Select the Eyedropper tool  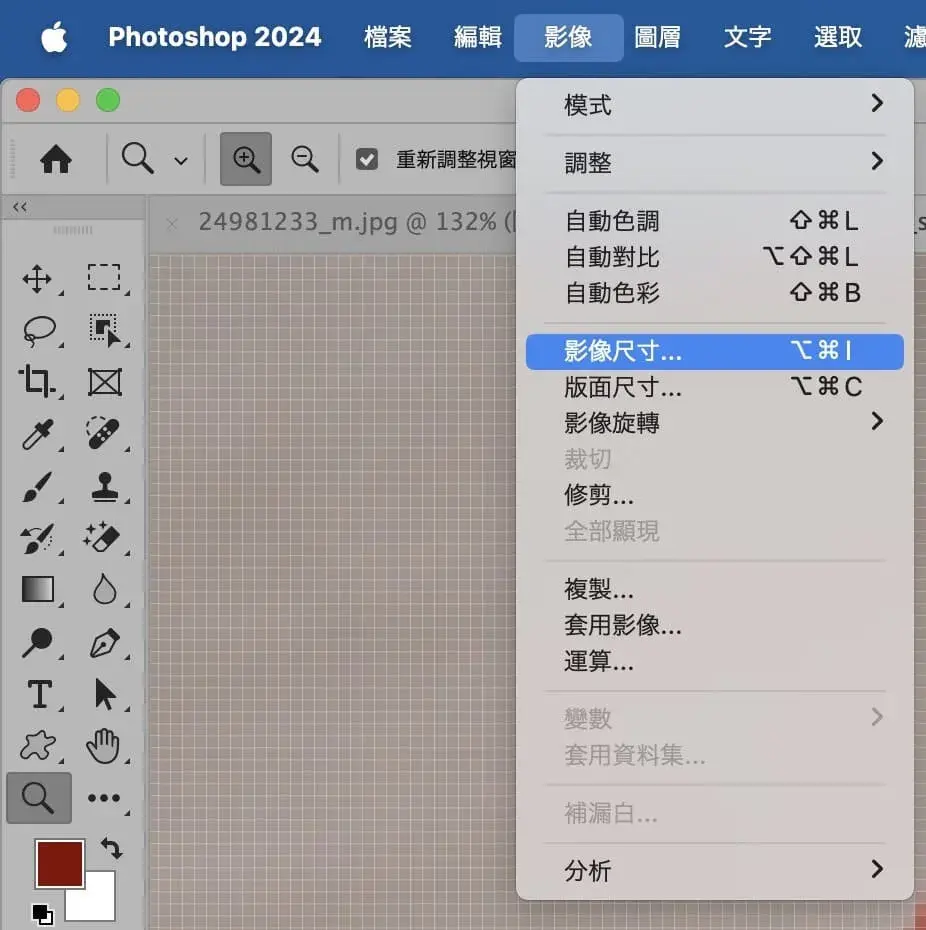[38, 434]
